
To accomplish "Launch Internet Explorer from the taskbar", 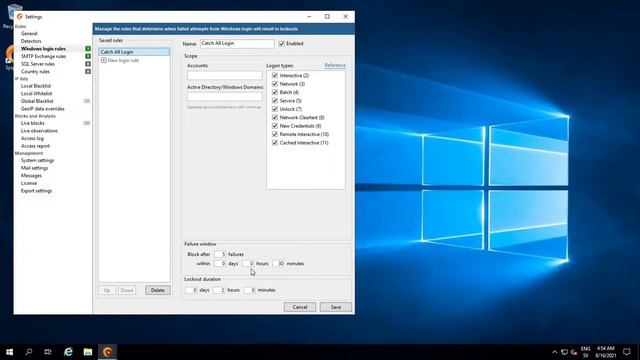I will [x=68, y=351].
